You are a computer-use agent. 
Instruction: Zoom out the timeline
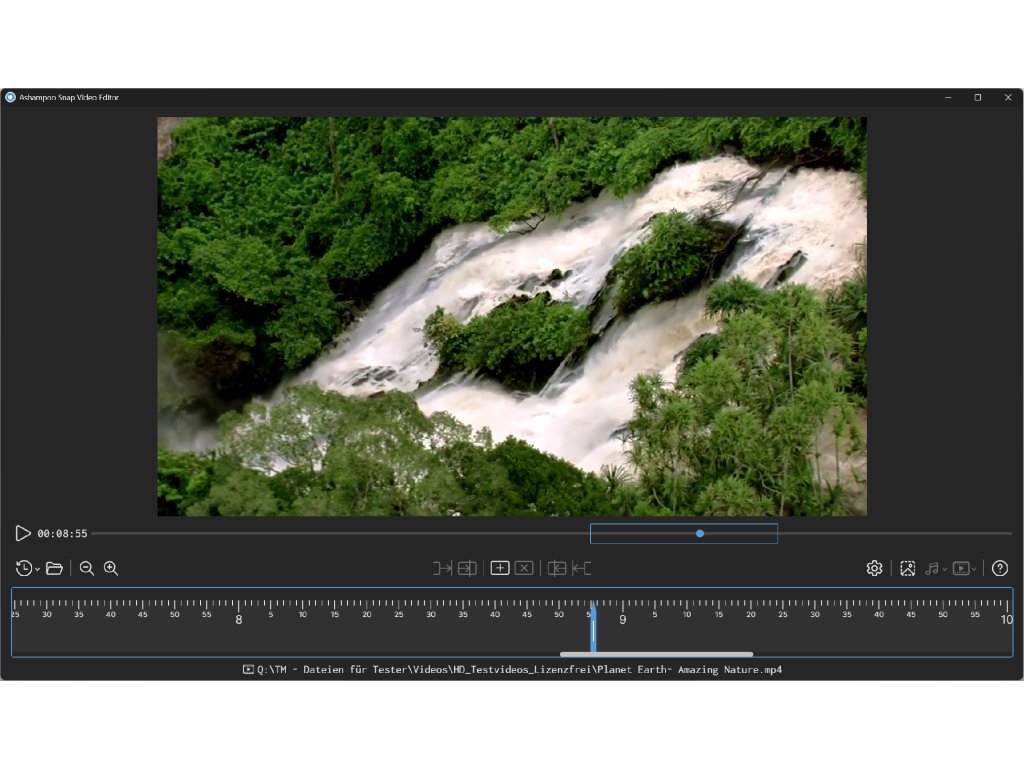[x=87, y=568]
